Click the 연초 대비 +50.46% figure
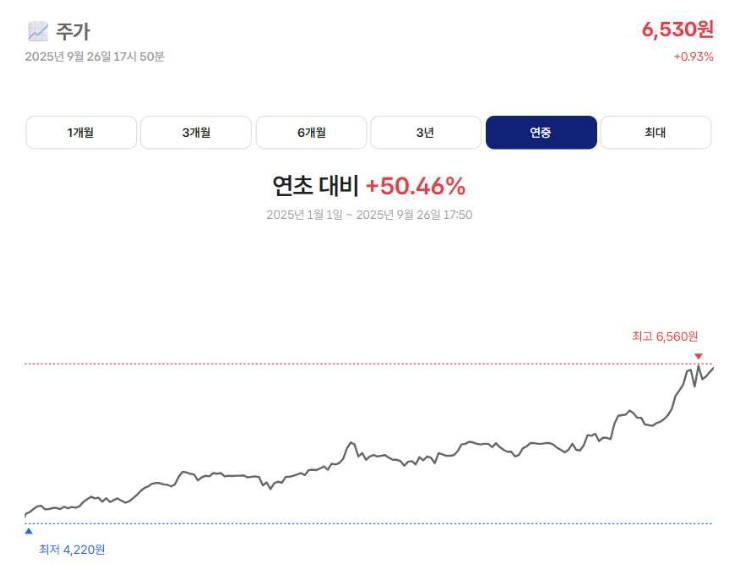Viewport: 742px width, 565px height. click(369, 186)
